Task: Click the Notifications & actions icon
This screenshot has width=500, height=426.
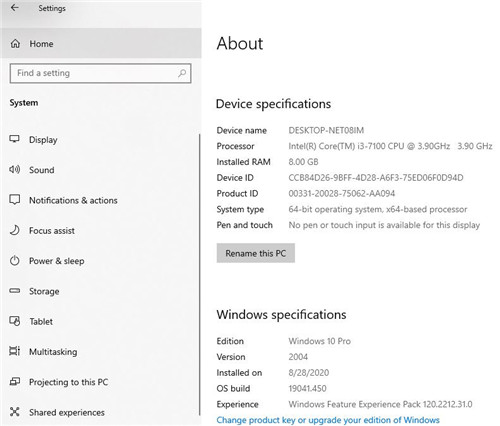Action: pos(14,200)
